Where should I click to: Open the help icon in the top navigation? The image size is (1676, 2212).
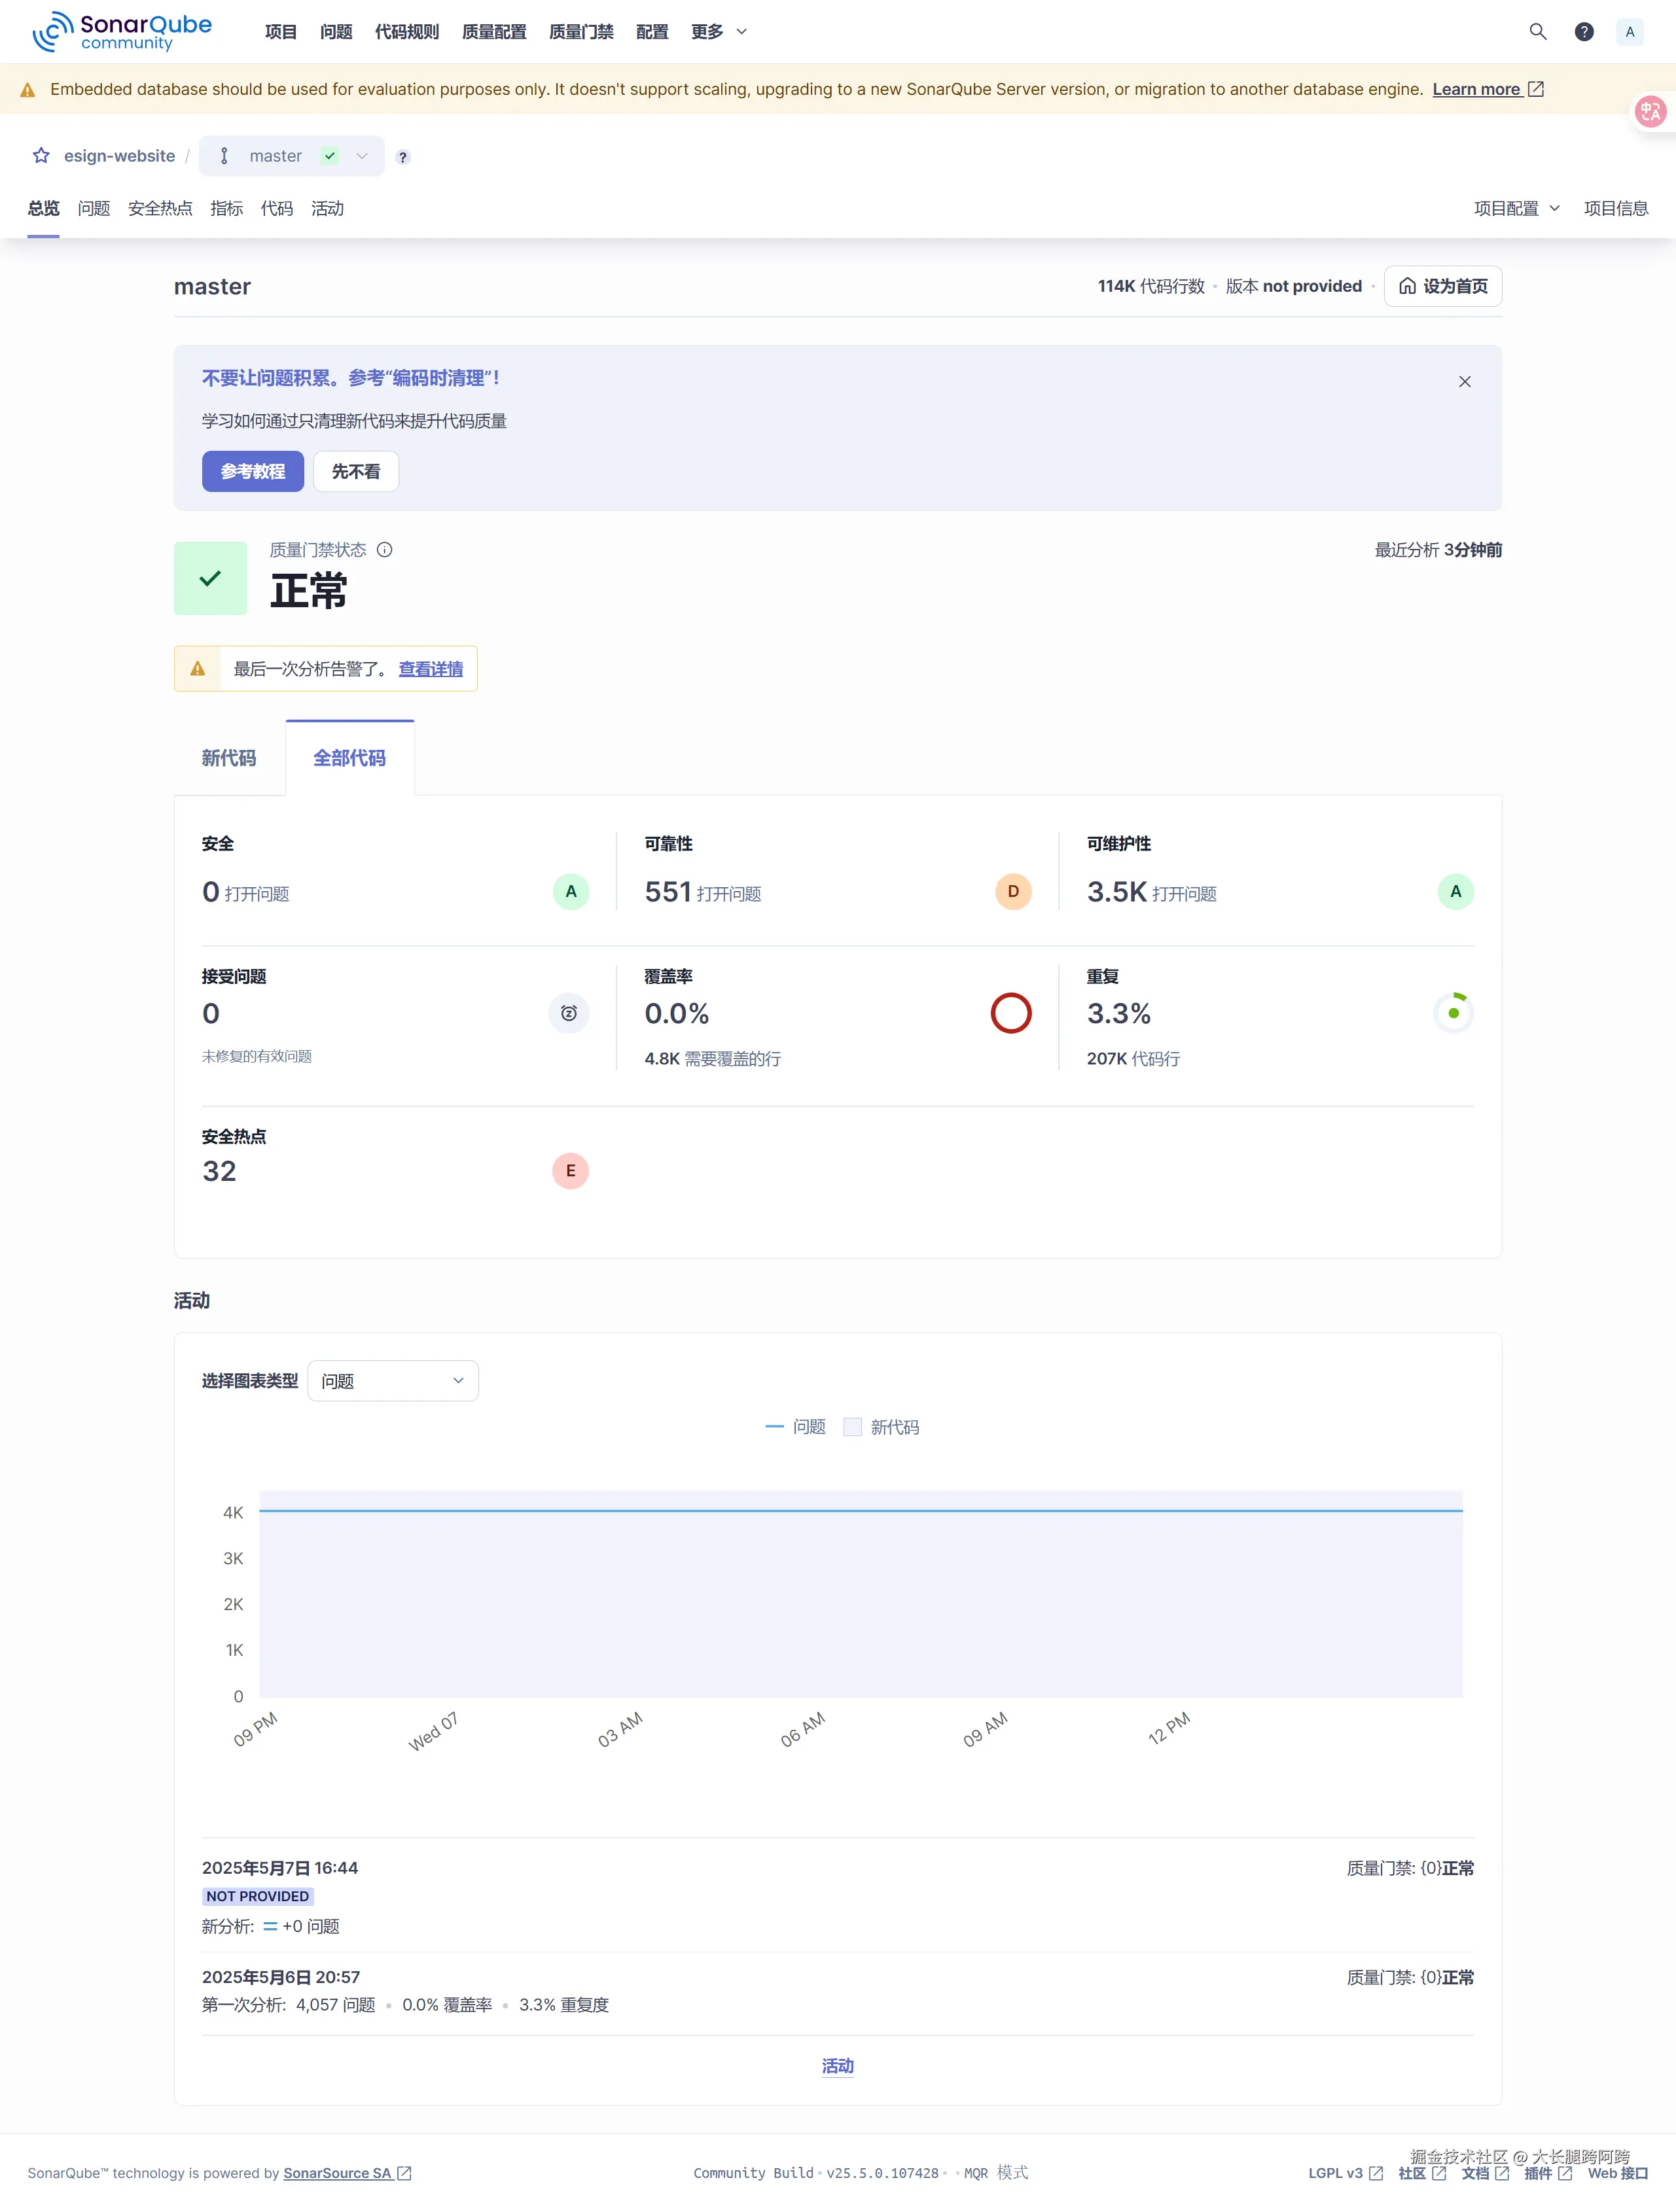[x=1584, y=31]
